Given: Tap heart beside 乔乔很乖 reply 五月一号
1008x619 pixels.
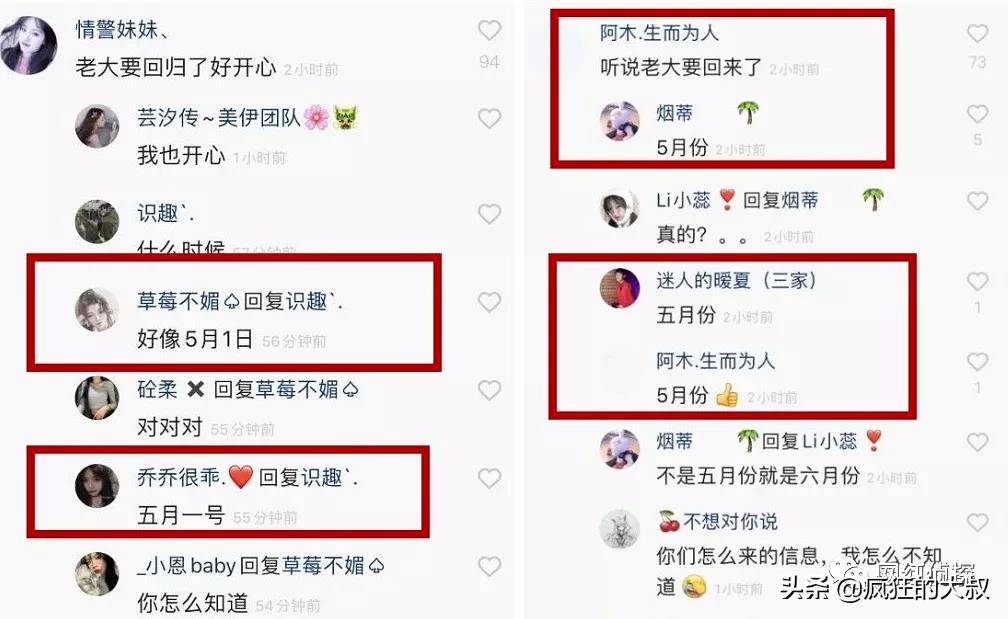Looking at the screenshot, I should coord(489,478).
